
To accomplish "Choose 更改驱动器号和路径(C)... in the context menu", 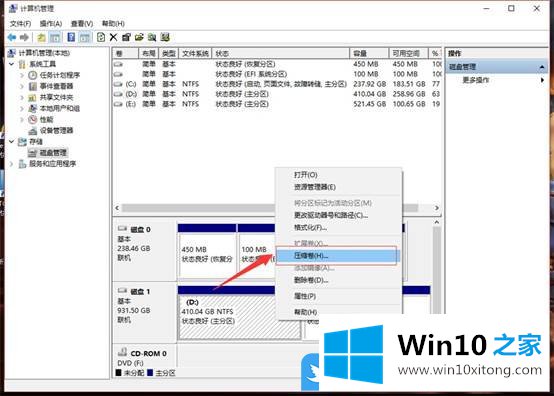I will (338, 215).
